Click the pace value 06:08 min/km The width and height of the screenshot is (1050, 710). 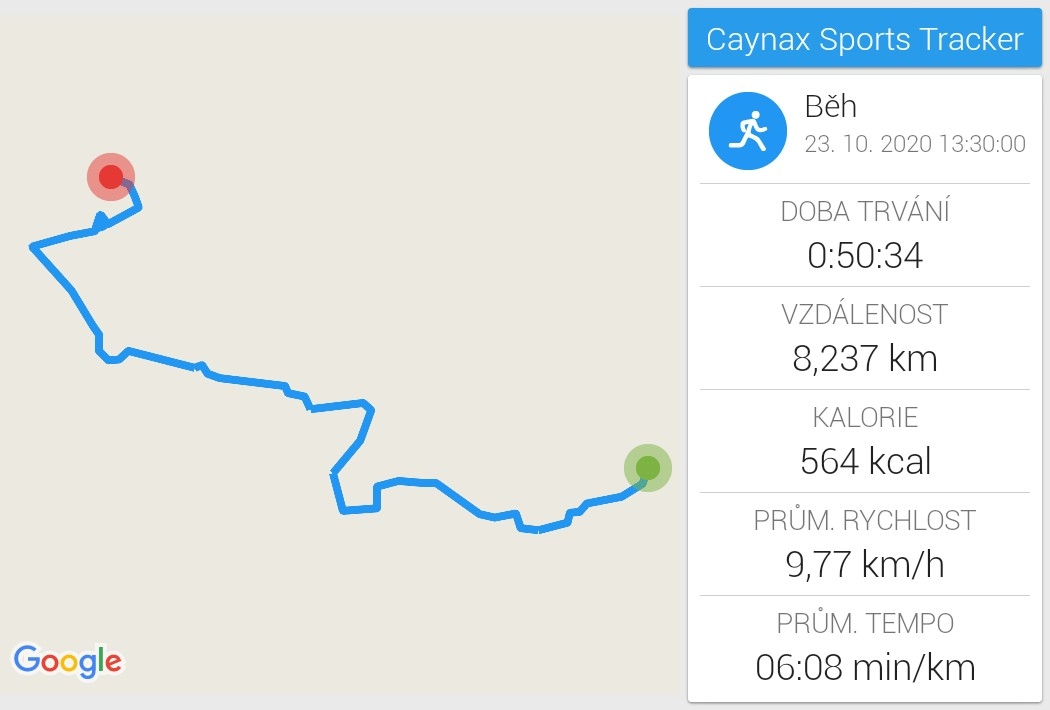click(865, 667)
